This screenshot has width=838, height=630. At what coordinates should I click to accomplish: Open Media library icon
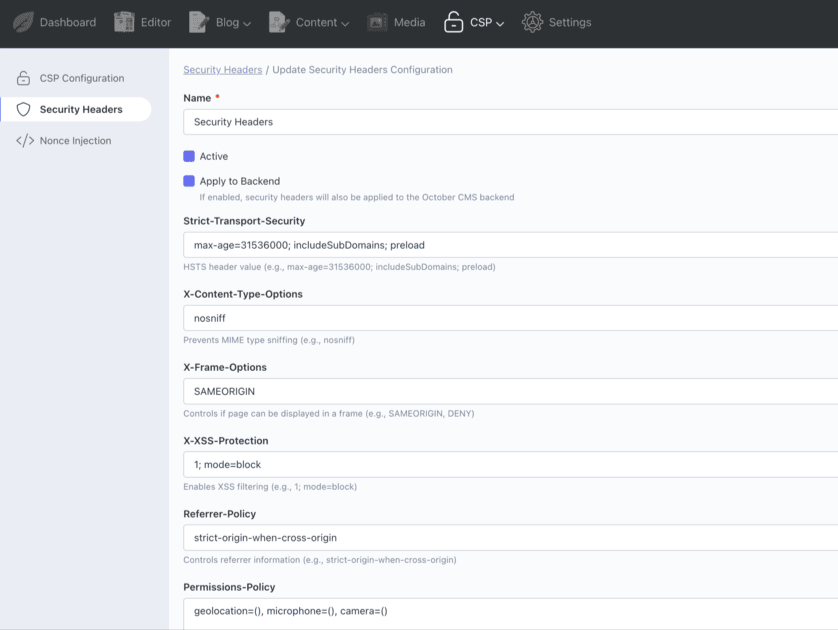pos(377,22)
